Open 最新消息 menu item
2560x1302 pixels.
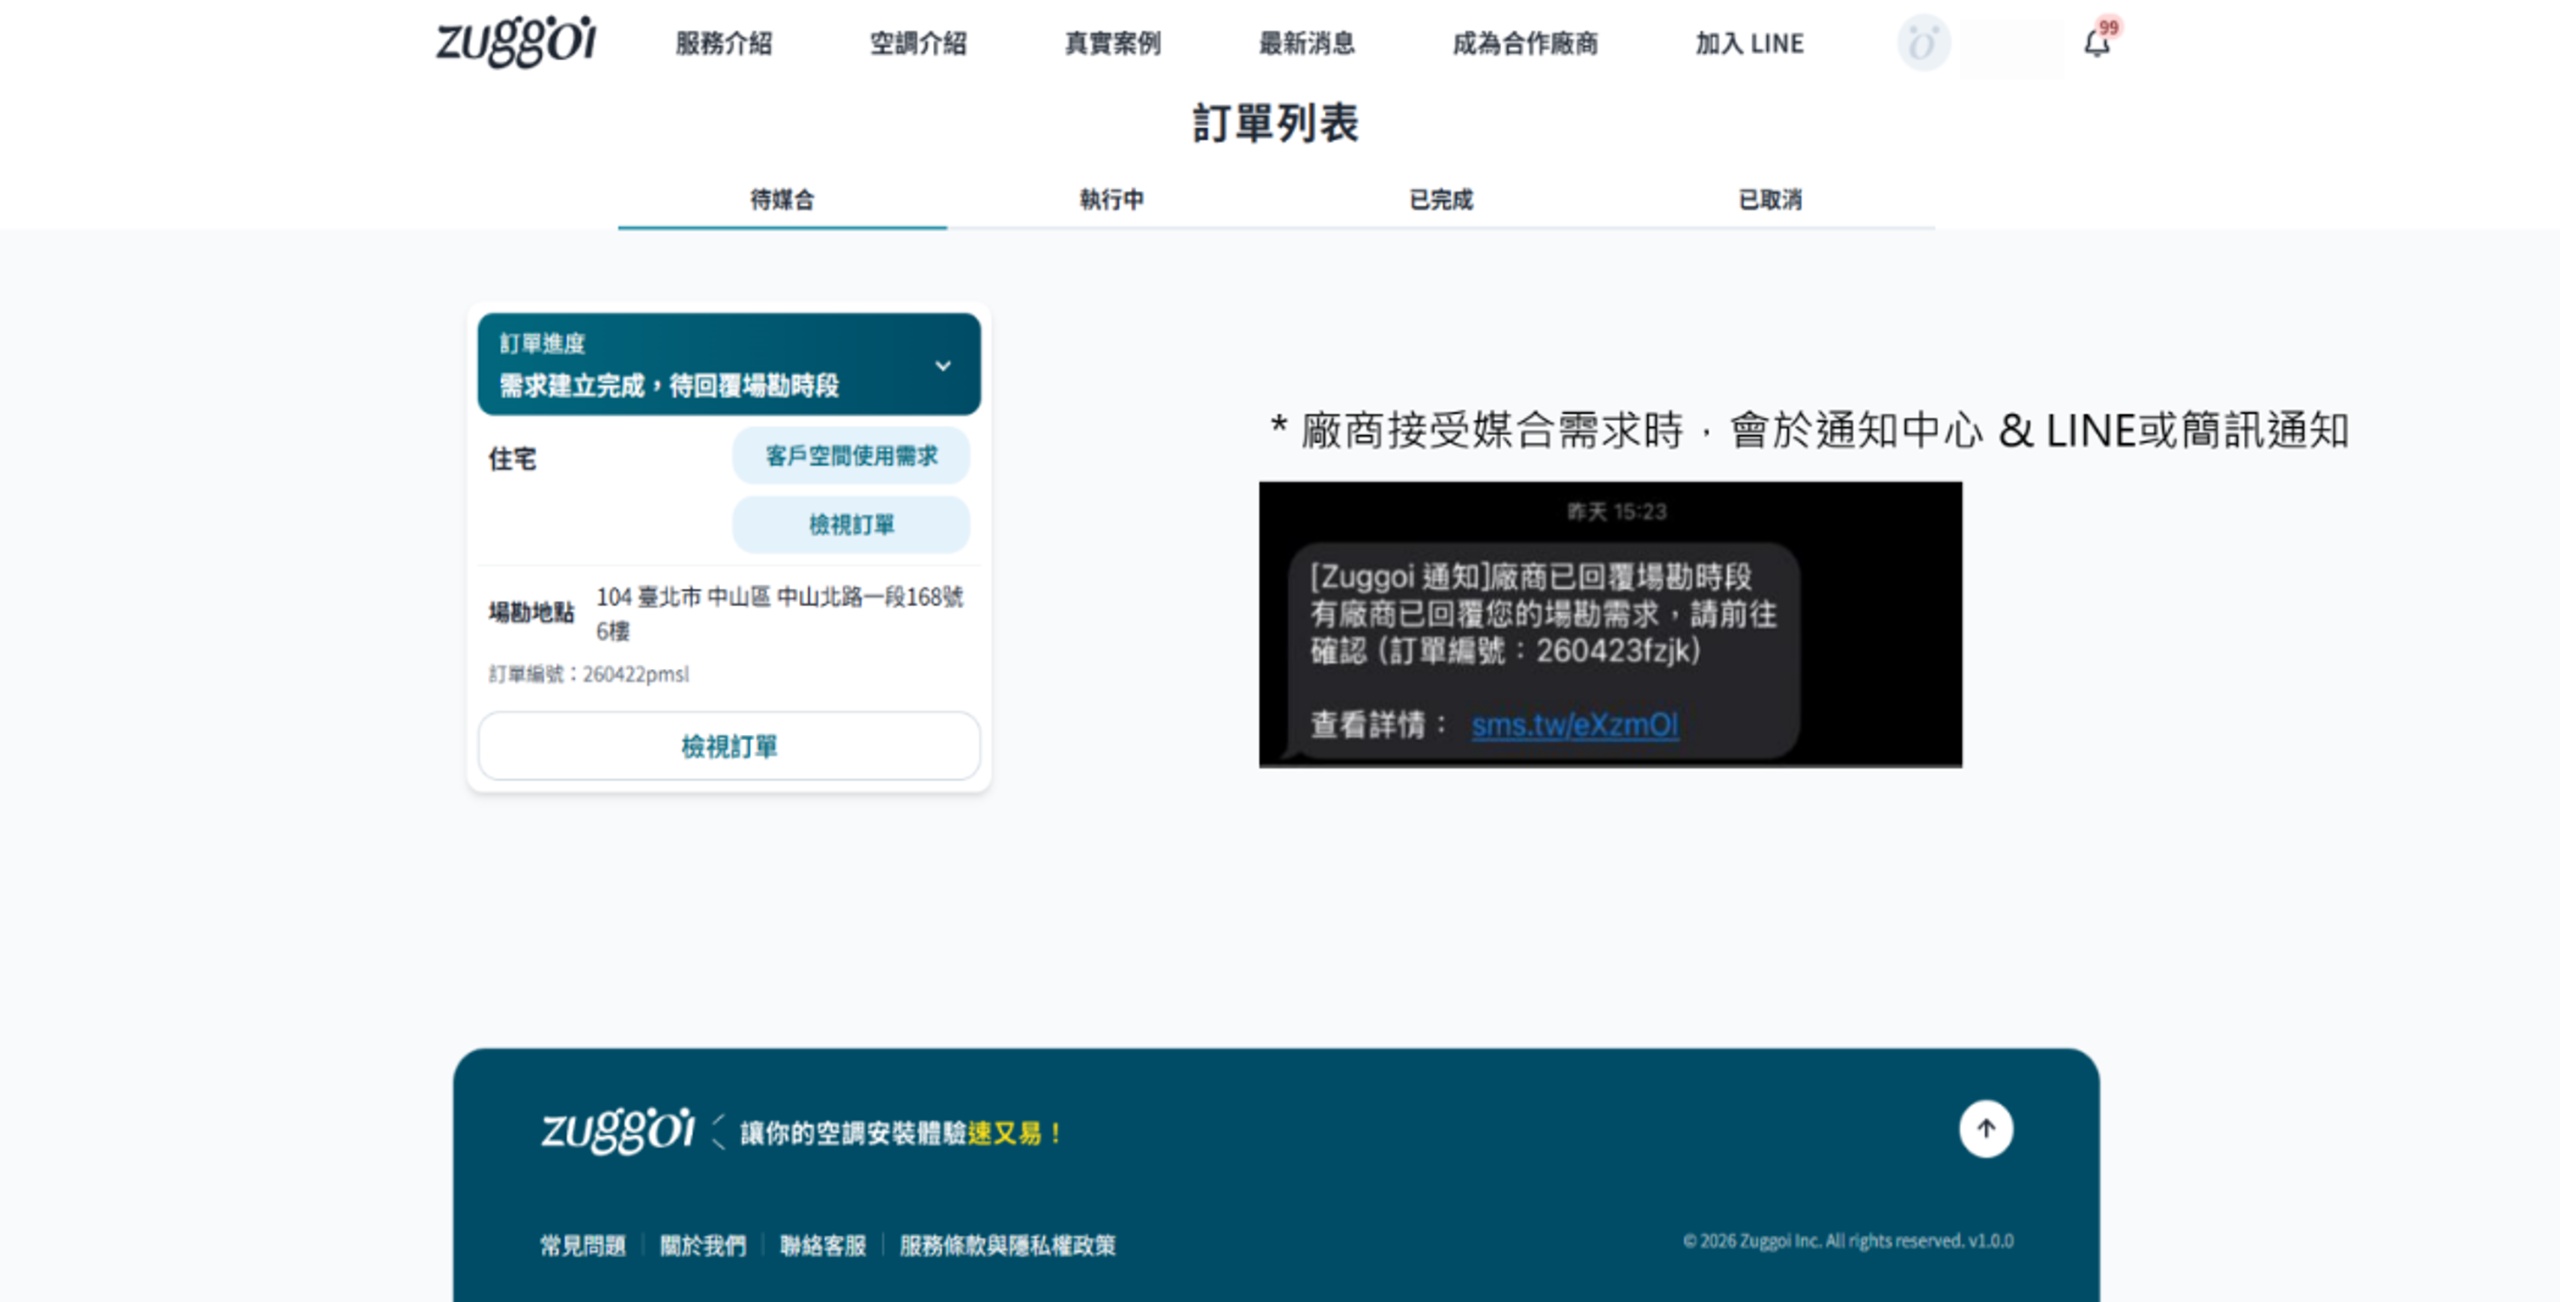tap(1306, 44)
